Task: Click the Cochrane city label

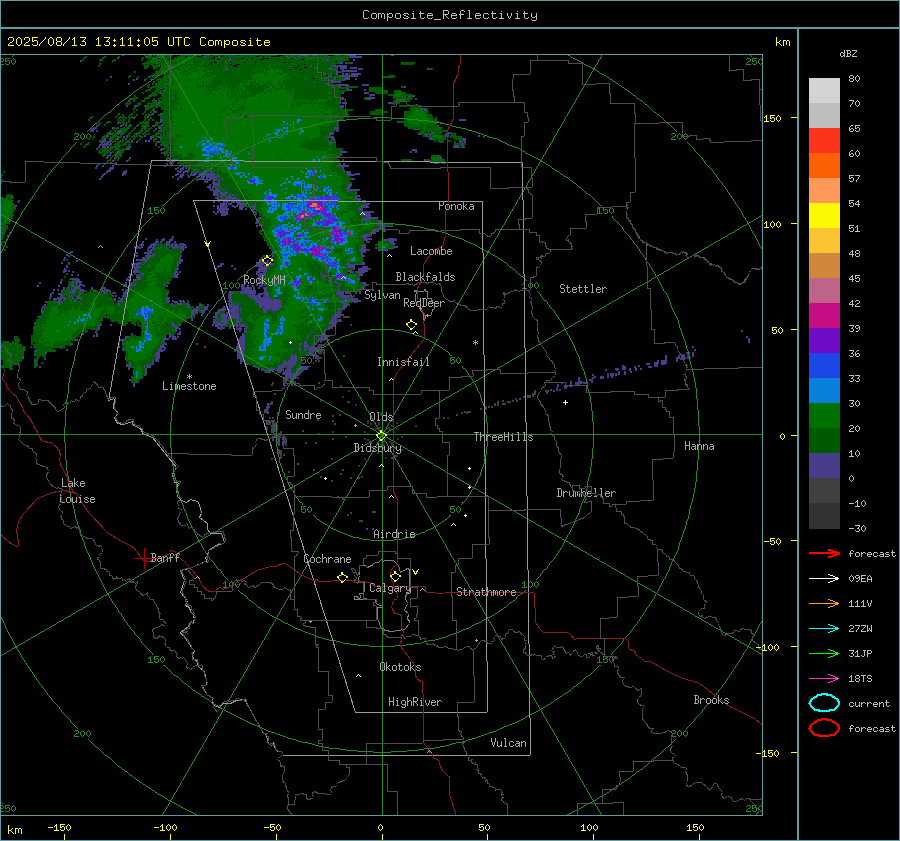Action: click(x=327, y=559)
